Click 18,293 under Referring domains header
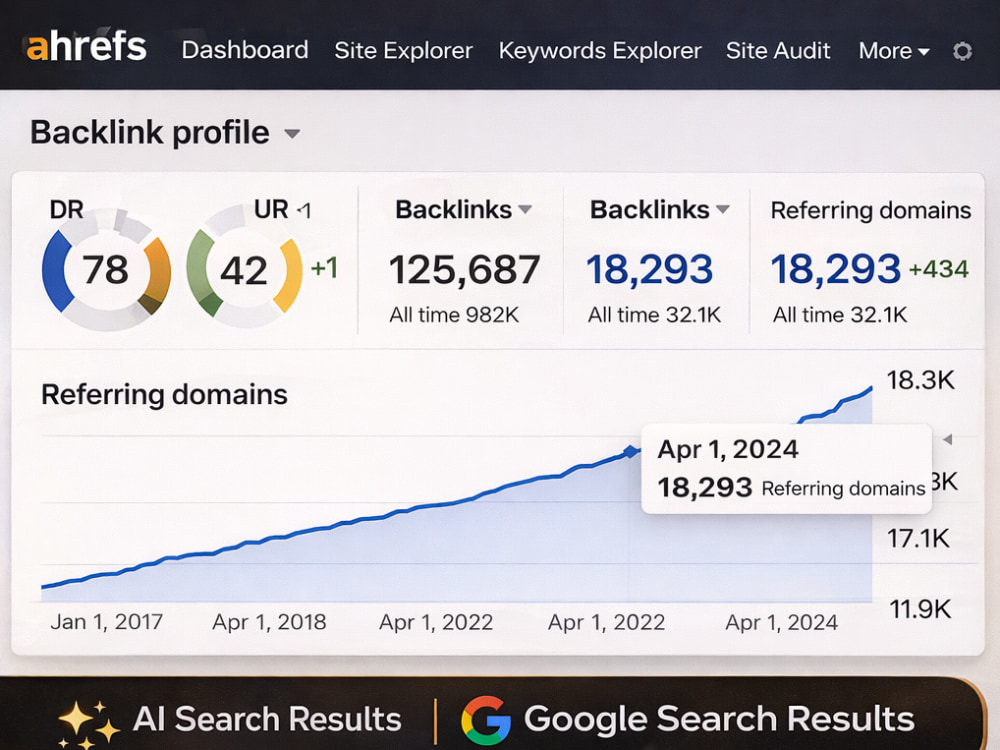This screenshot has width=1000, height=750. tap(835, 268)
